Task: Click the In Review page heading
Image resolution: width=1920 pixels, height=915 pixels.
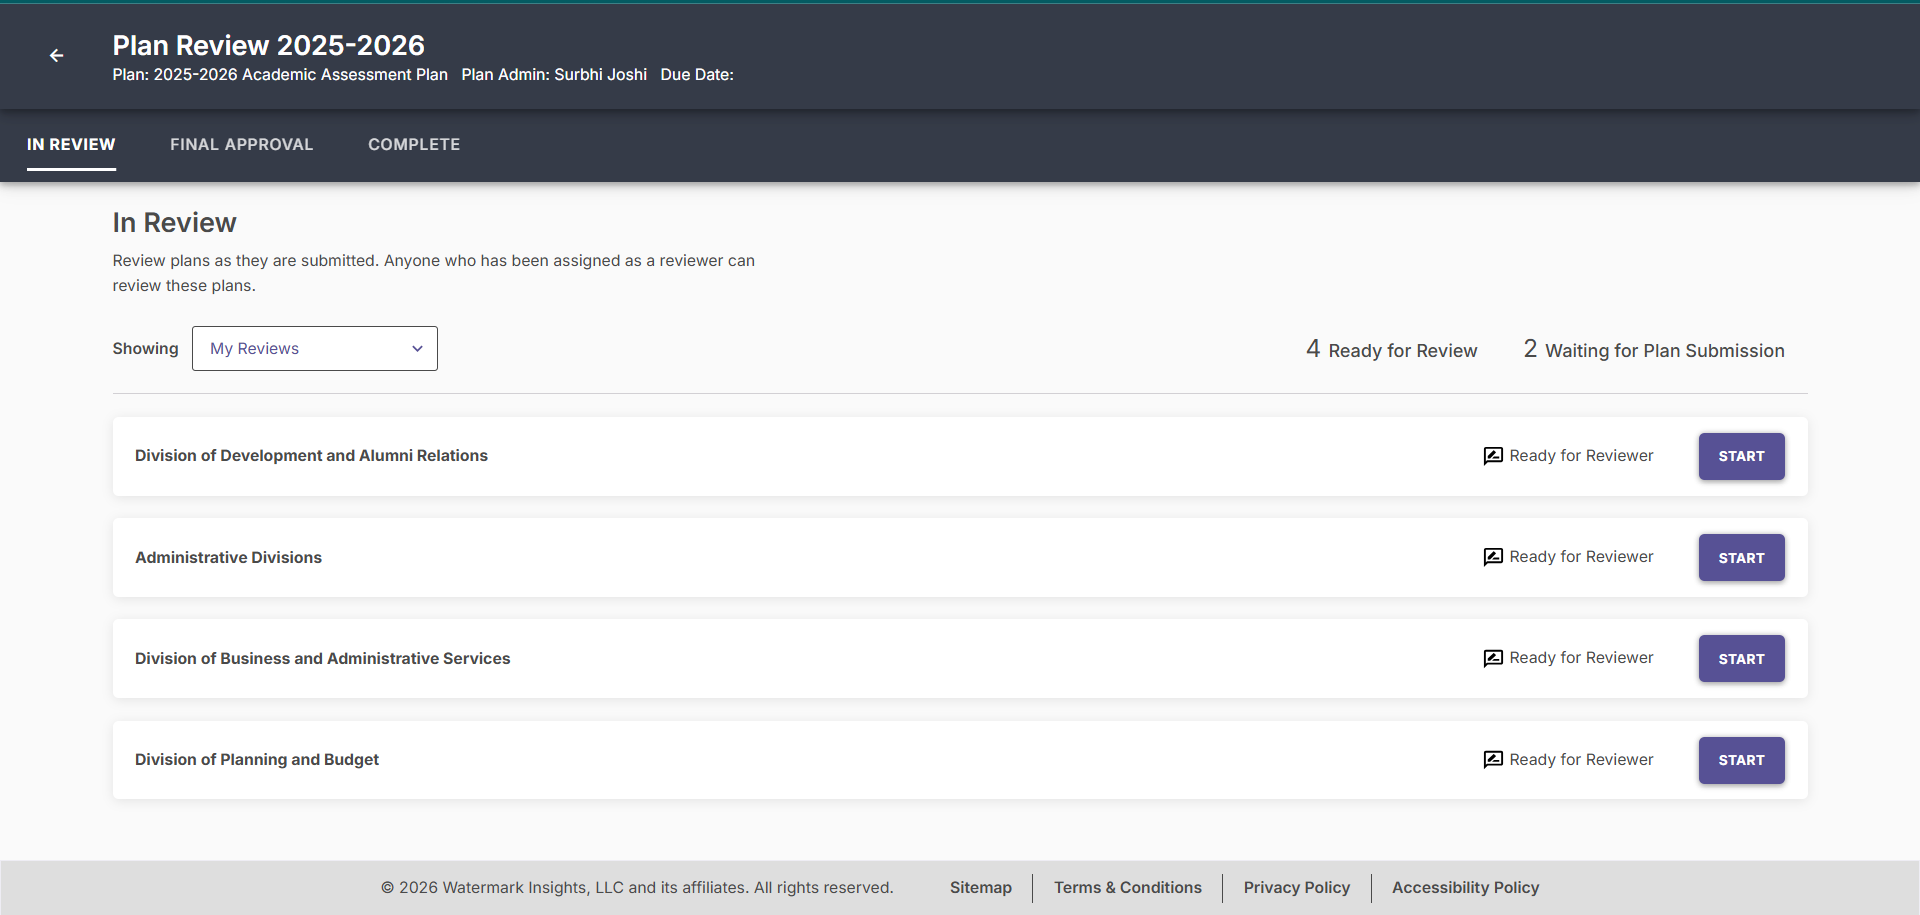Action: pyautogui.click(x=174, y=222)
